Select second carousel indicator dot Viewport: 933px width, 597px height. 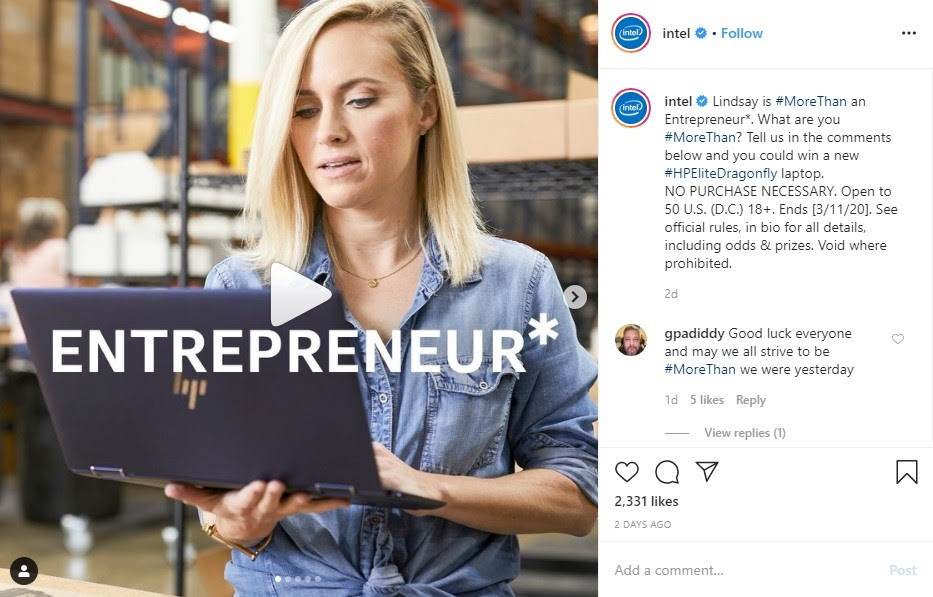tap(288, 579)
